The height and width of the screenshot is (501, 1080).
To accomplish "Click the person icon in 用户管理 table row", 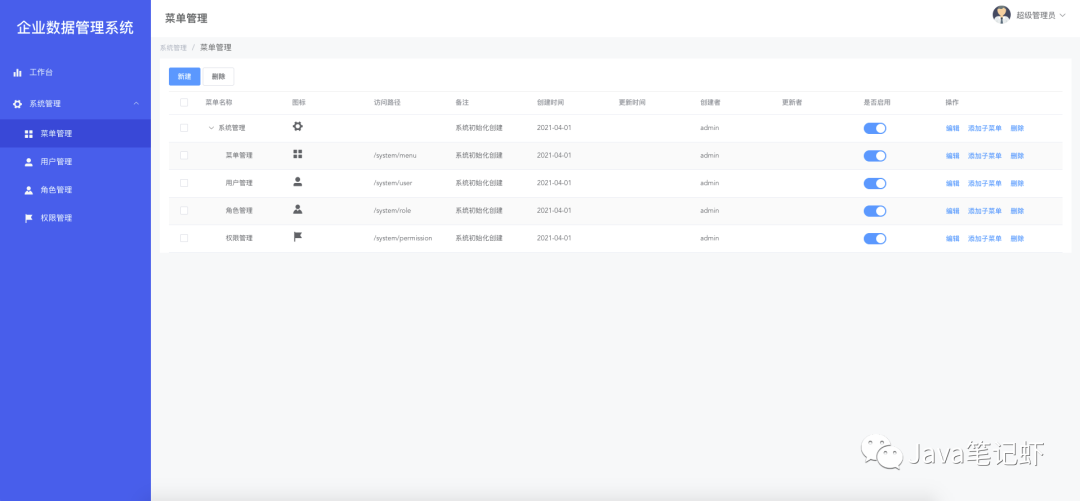I will [x=298, y=182].
